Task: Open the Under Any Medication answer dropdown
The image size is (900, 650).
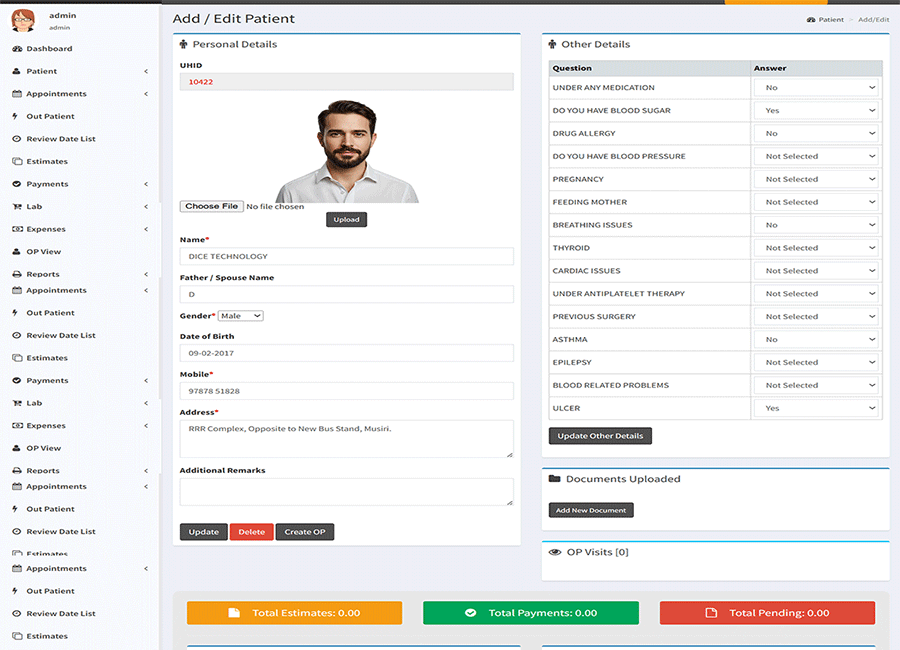Action: [817, 88]
